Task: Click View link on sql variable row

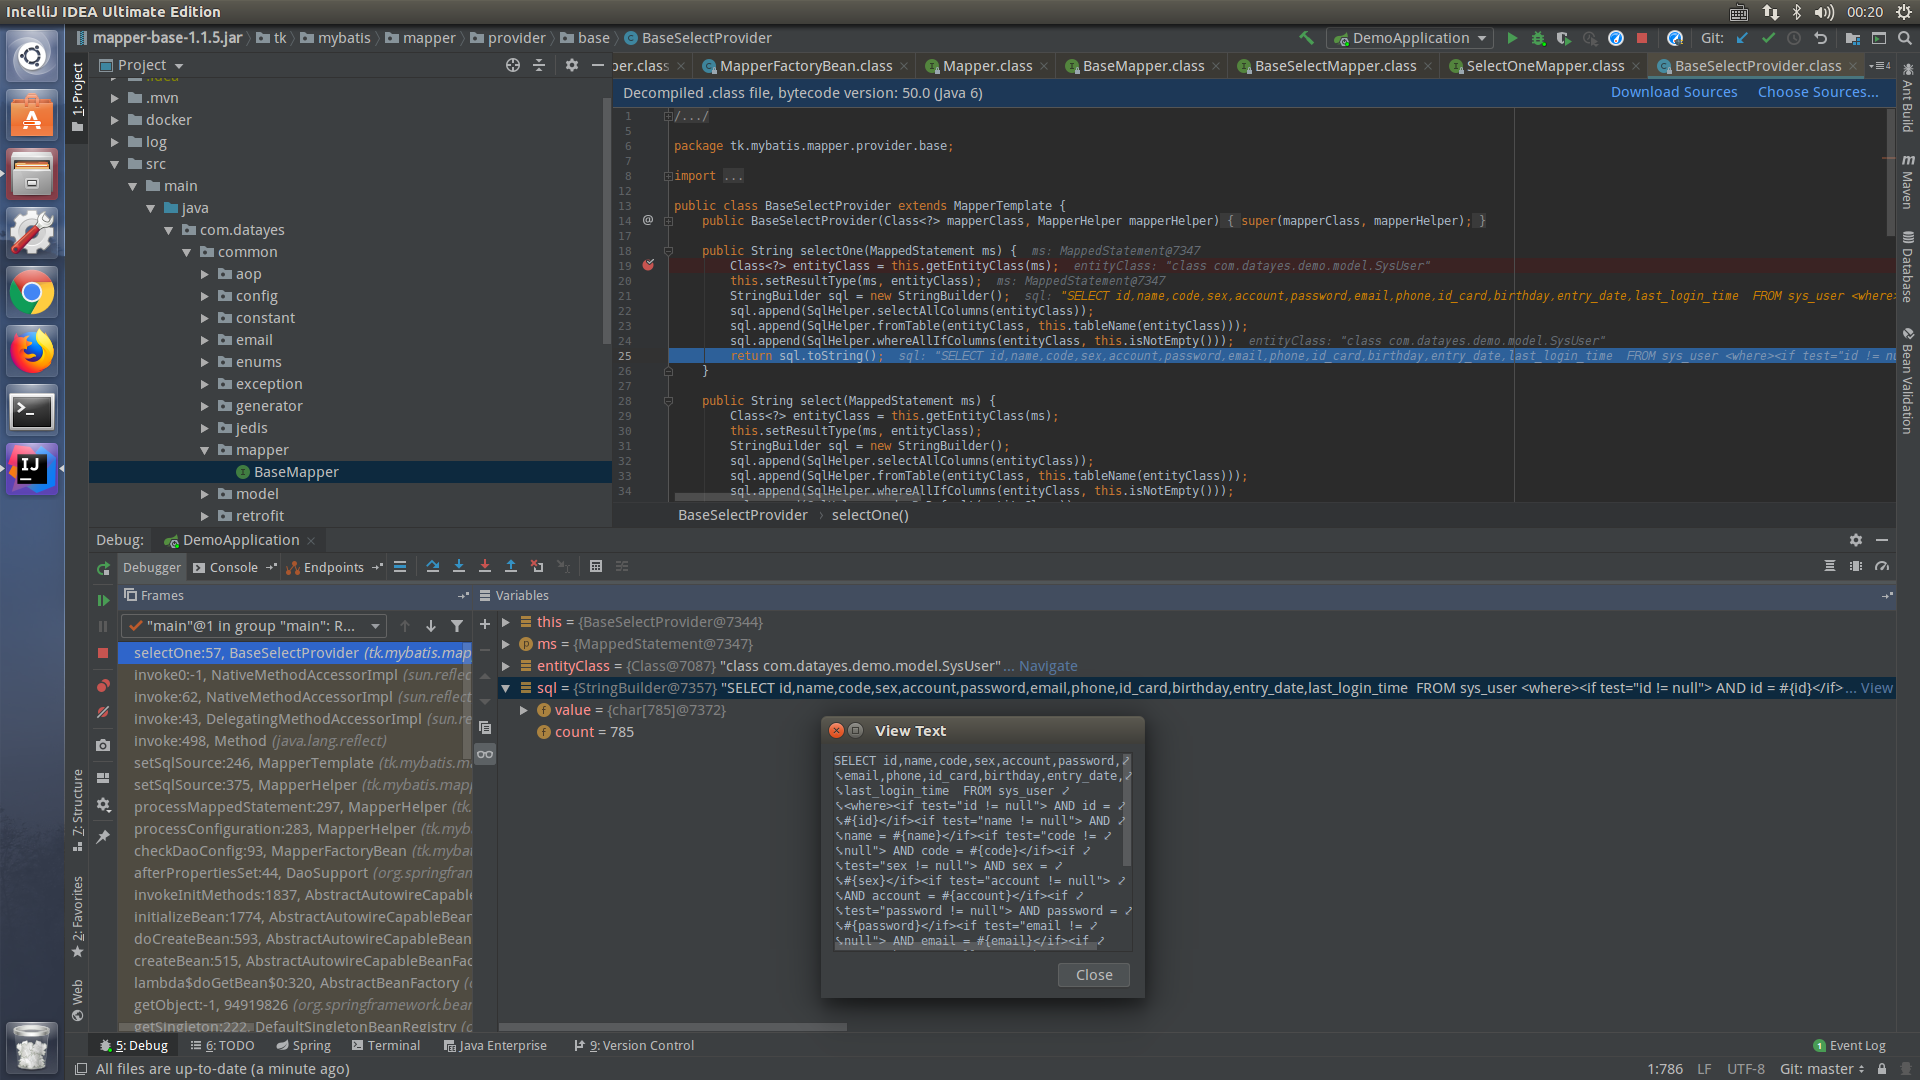Action: pyautogui.click(x=1876, y=688)
